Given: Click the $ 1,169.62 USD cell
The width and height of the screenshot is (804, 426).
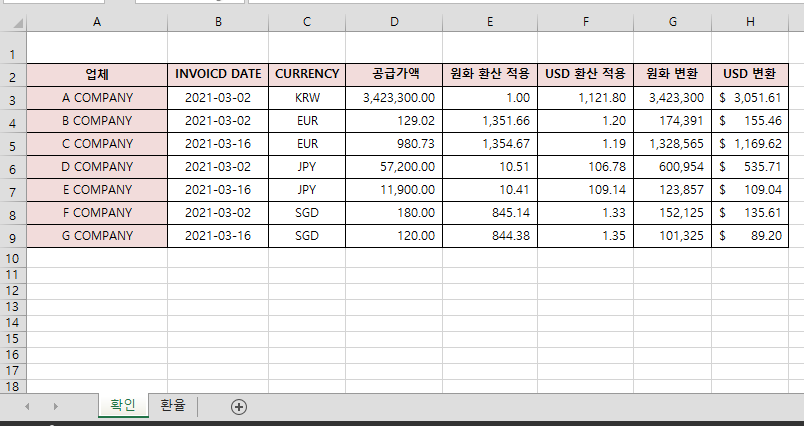Looking at the screenshot, I should 750,144.
